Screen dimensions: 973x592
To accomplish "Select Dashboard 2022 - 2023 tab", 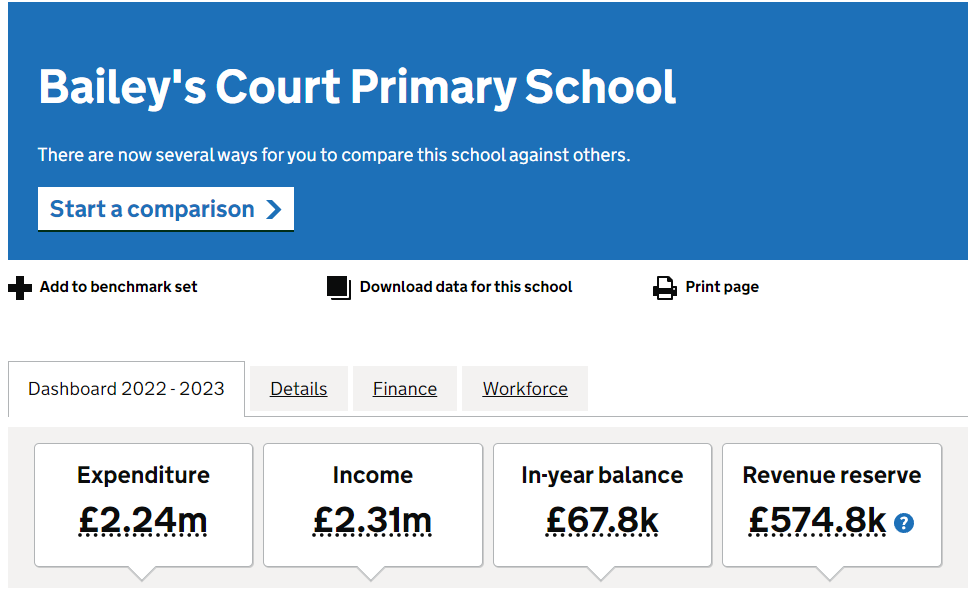I will pos(126,388).
